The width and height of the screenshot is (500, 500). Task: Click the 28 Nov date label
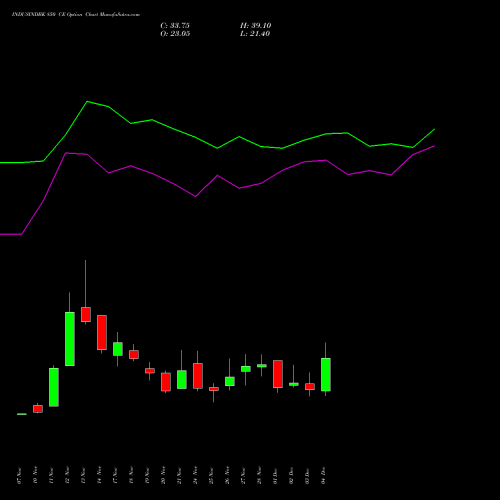click(259, 476)
